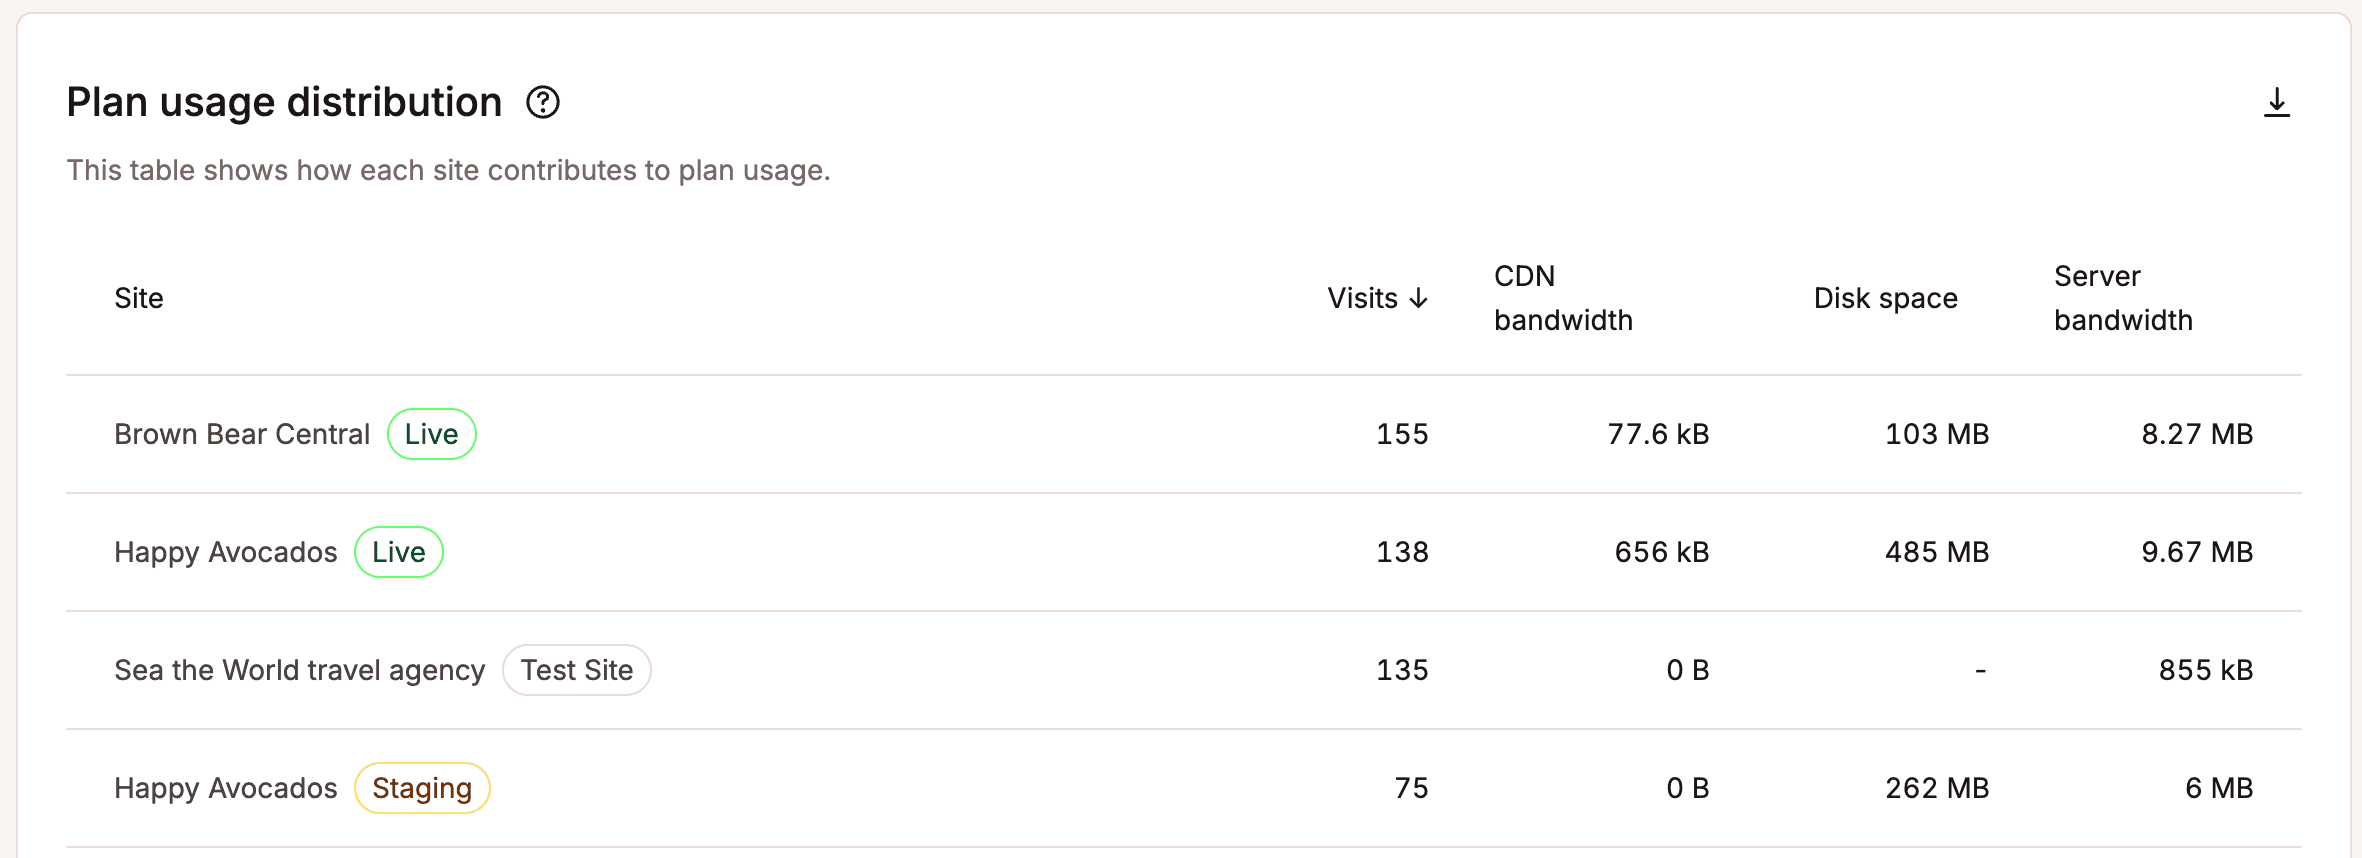
Task: Open the Brown Bear Central site
Action: [241, 434]
